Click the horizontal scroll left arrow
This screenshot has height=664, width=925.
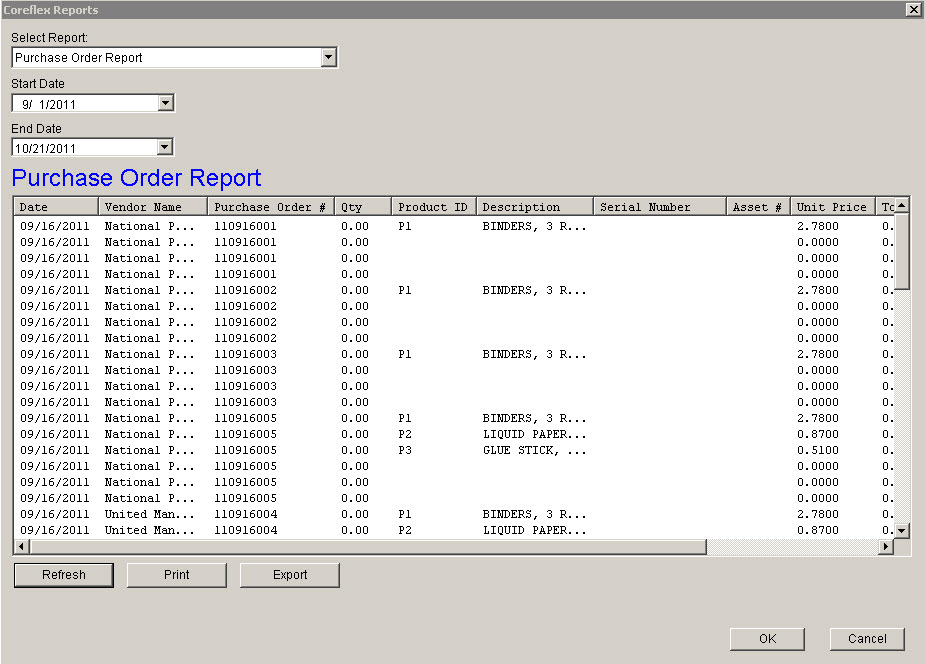tap(21, 547)
